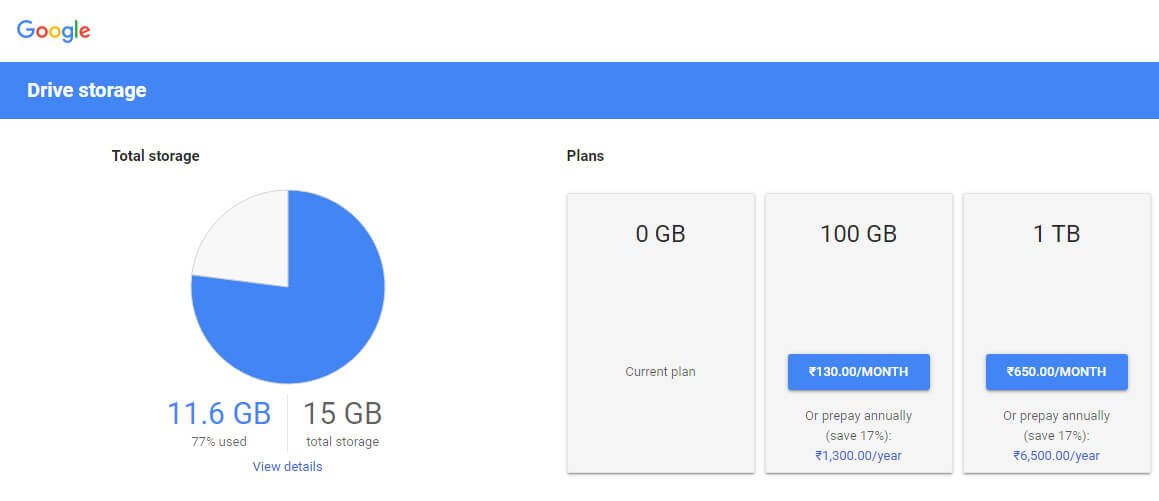Click the Google logo
The width and height of the screenshot is (1159, 501).
(54, 30)
